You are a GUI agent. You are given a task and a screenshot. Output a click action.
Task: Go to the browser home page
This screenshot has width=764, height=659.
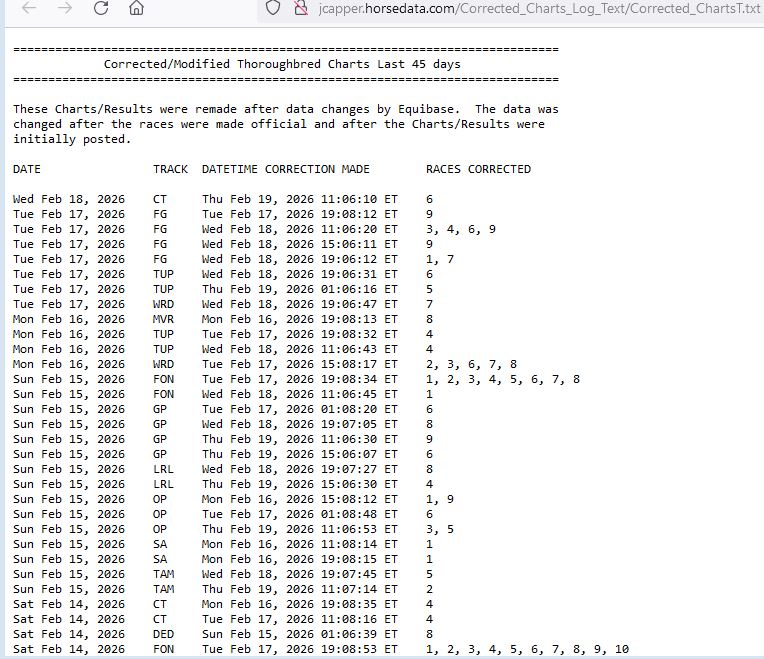(x=137, y=9)
